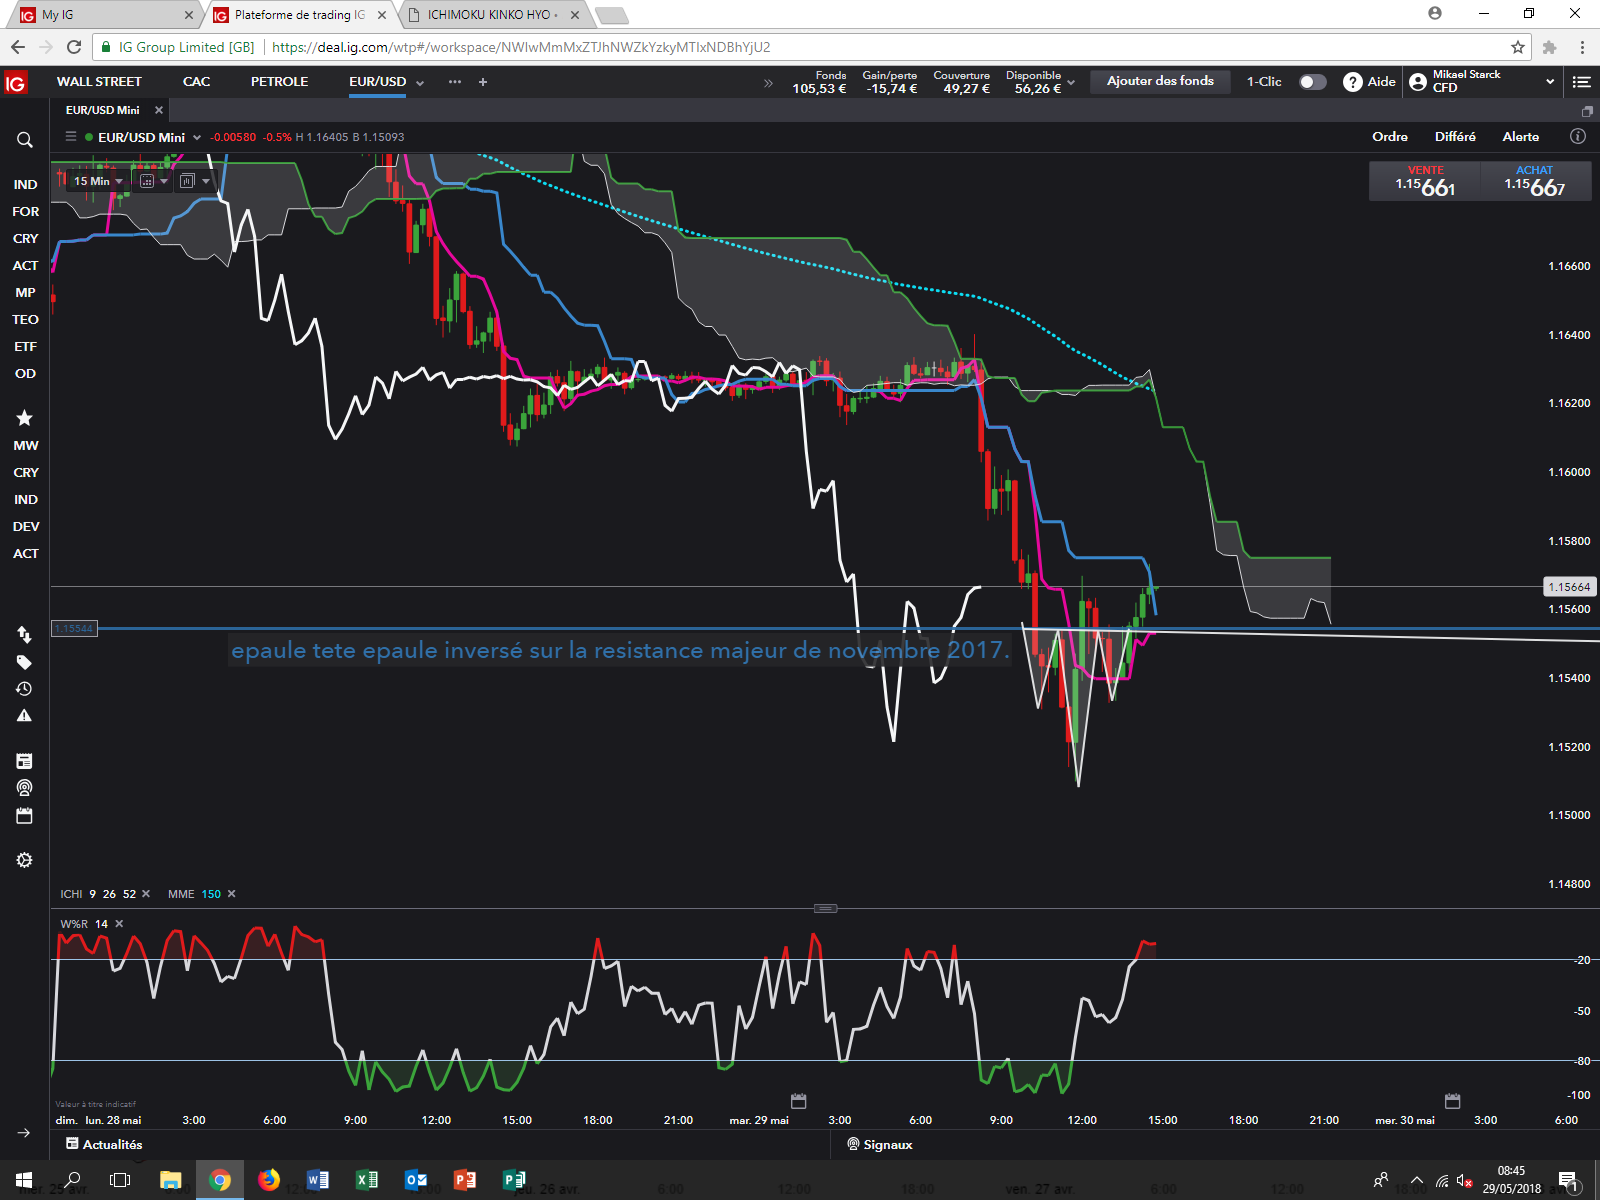Open the Différé order tab
This screenshot has height=1200, width=1600.
pyautogui.click(x=1455, y=137)
